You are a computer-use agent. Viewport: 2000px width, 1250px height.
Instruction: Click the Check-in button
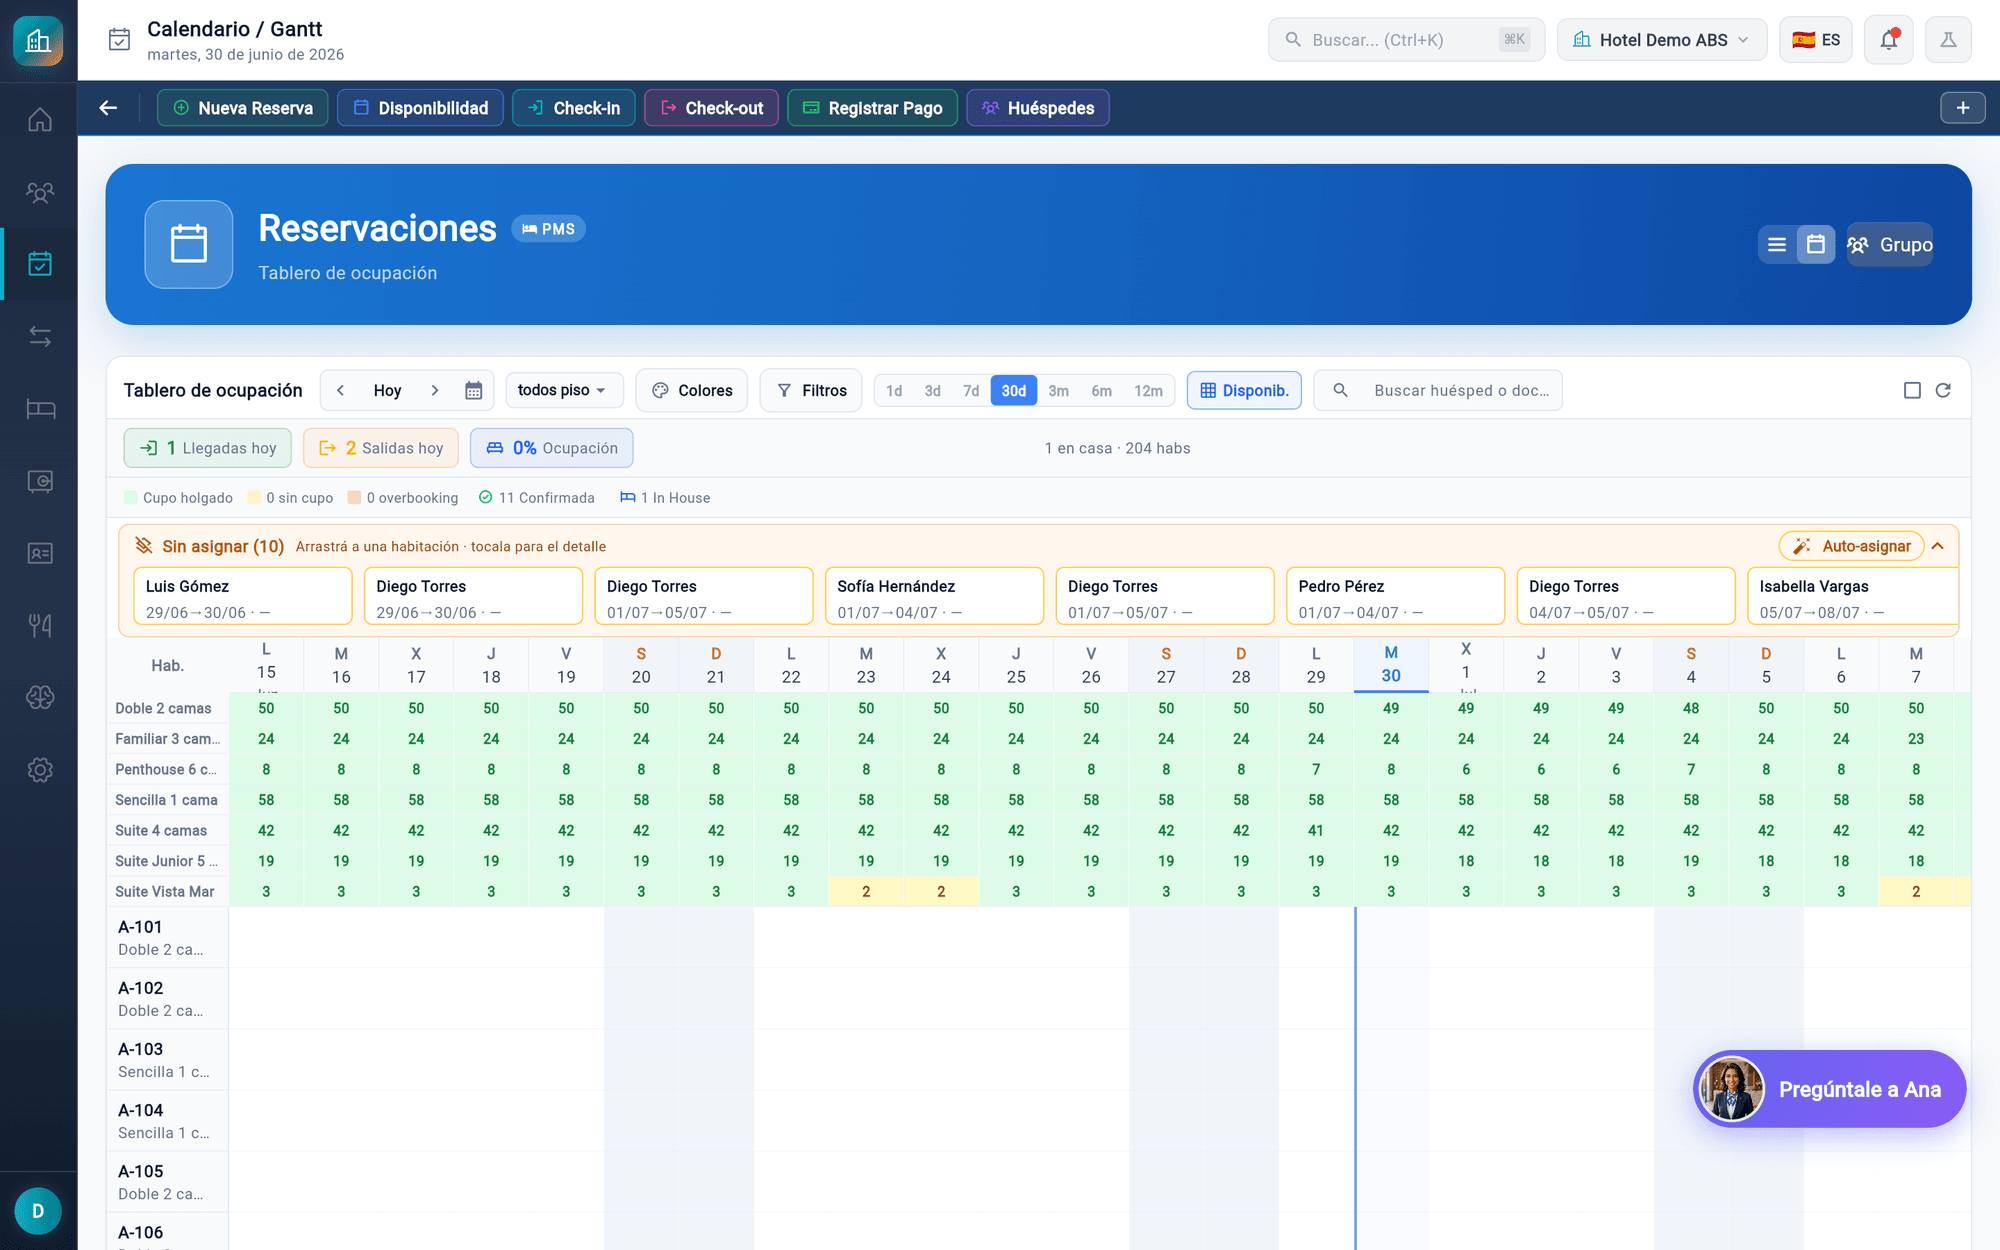pyautogui.click(x=574, y=108)
